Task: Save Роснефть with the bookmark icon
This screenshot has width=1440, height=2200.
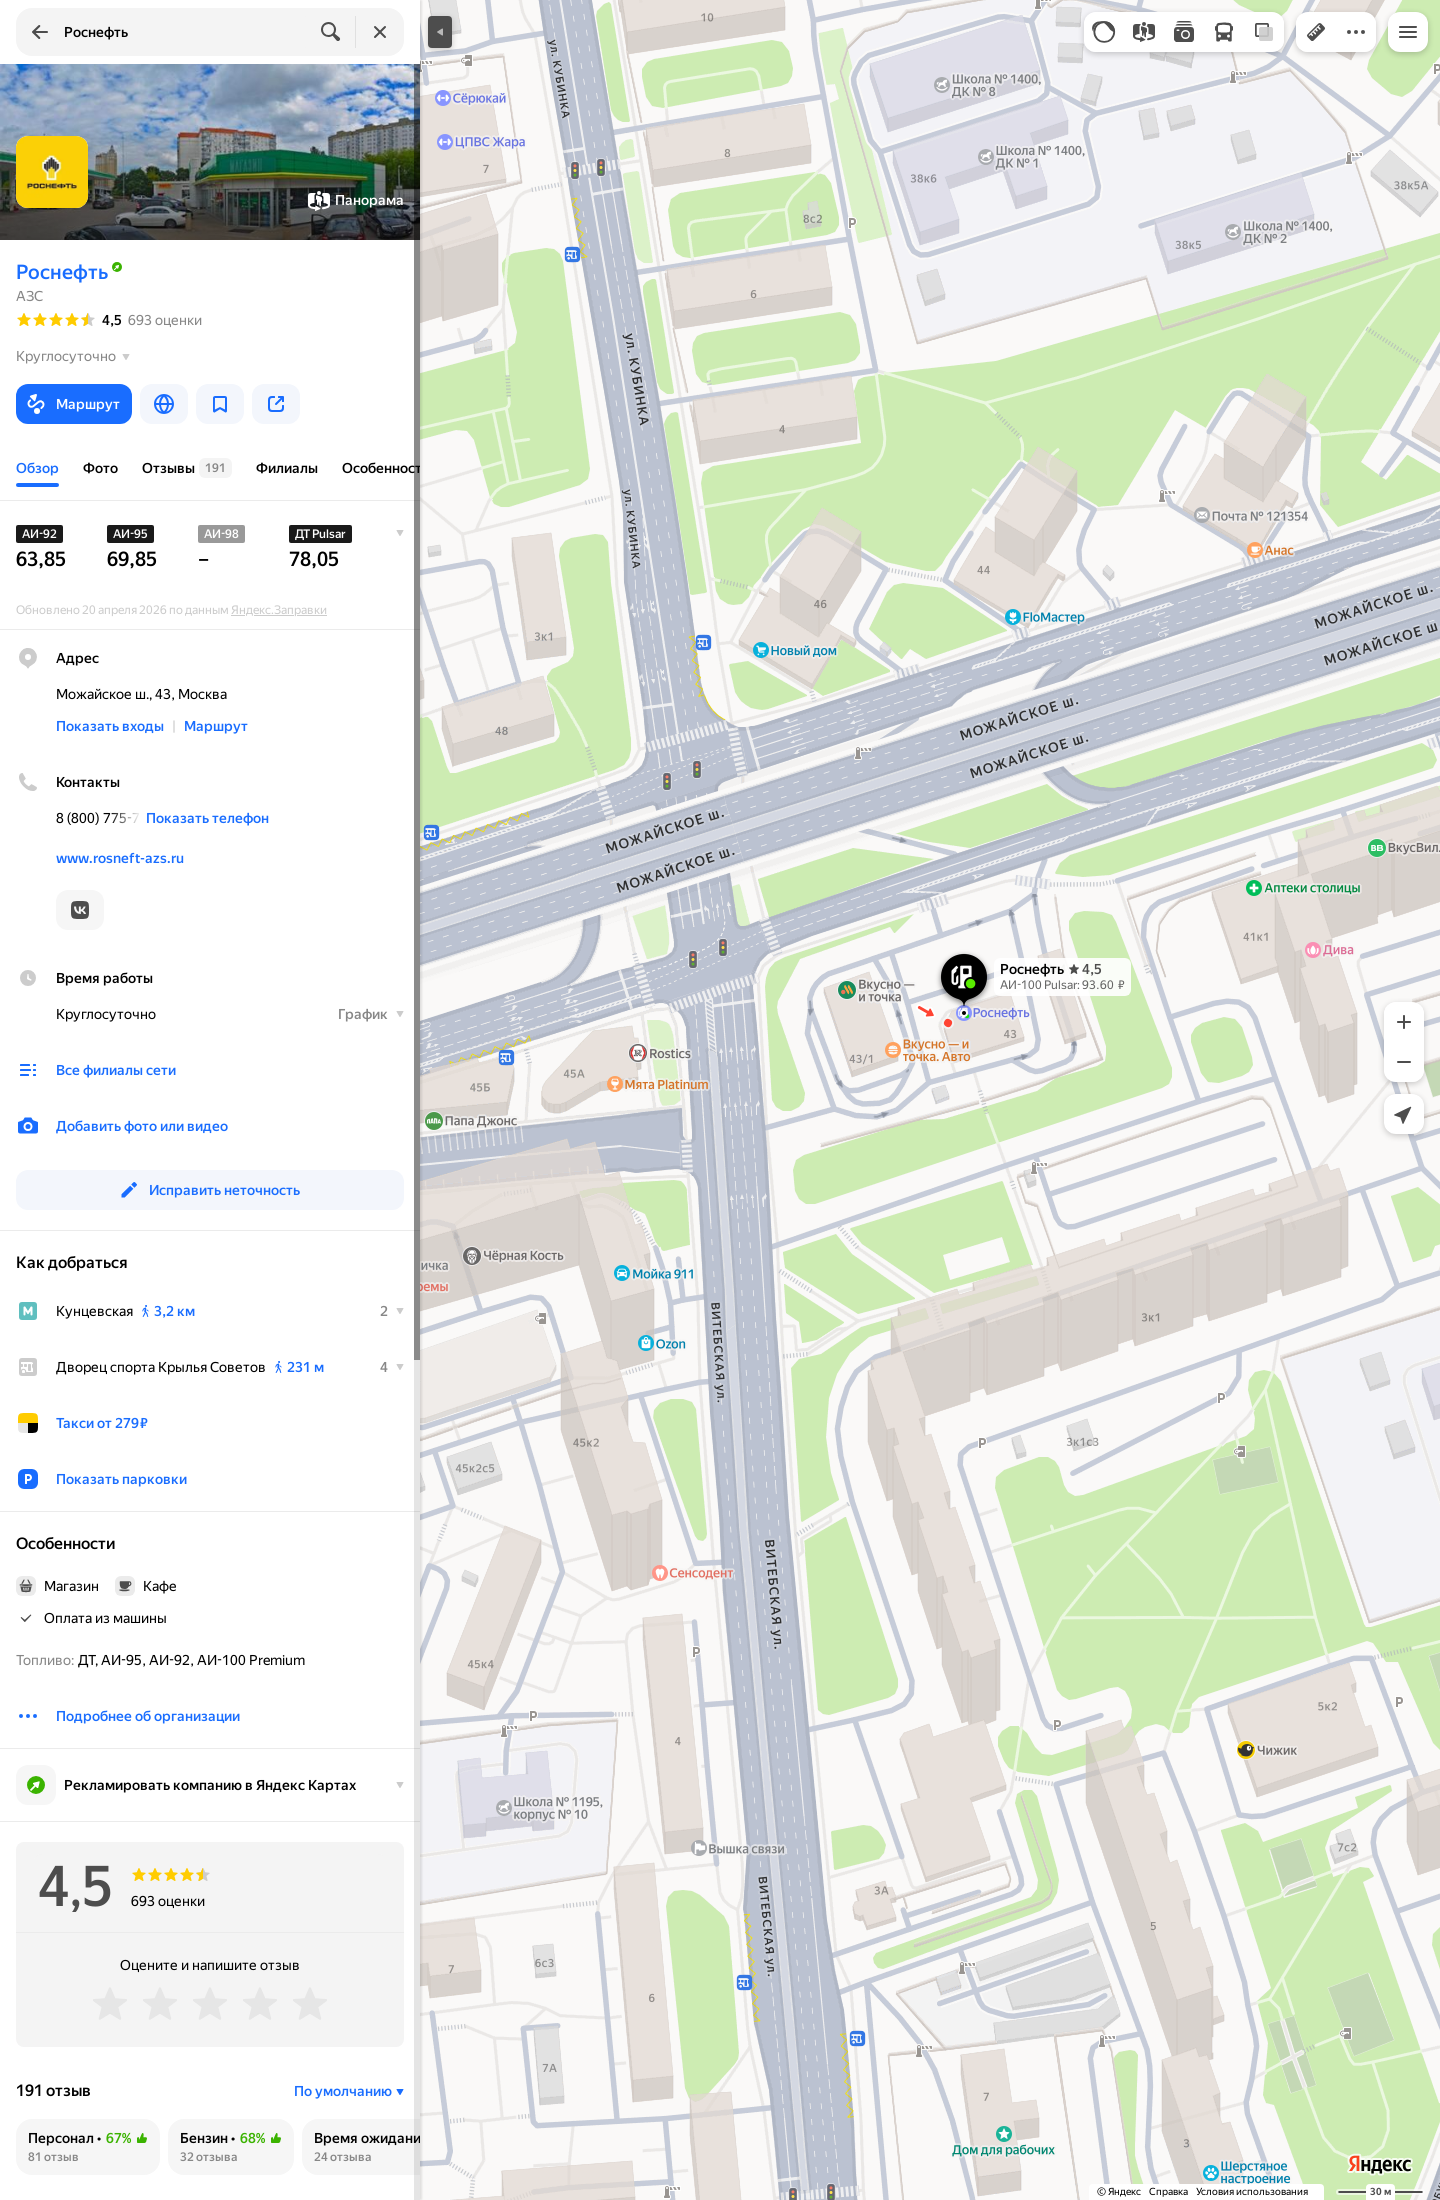Action: coord(220,404)
